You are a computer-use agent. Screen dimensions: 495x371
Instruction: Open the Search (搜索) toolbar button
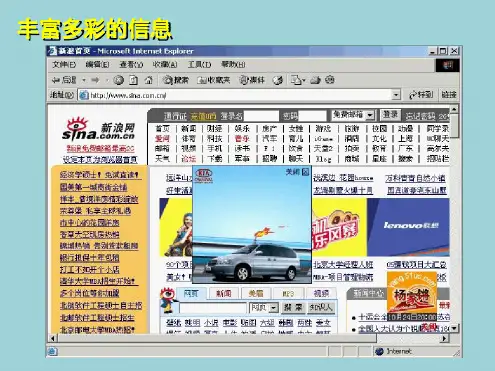click(175, 80)
